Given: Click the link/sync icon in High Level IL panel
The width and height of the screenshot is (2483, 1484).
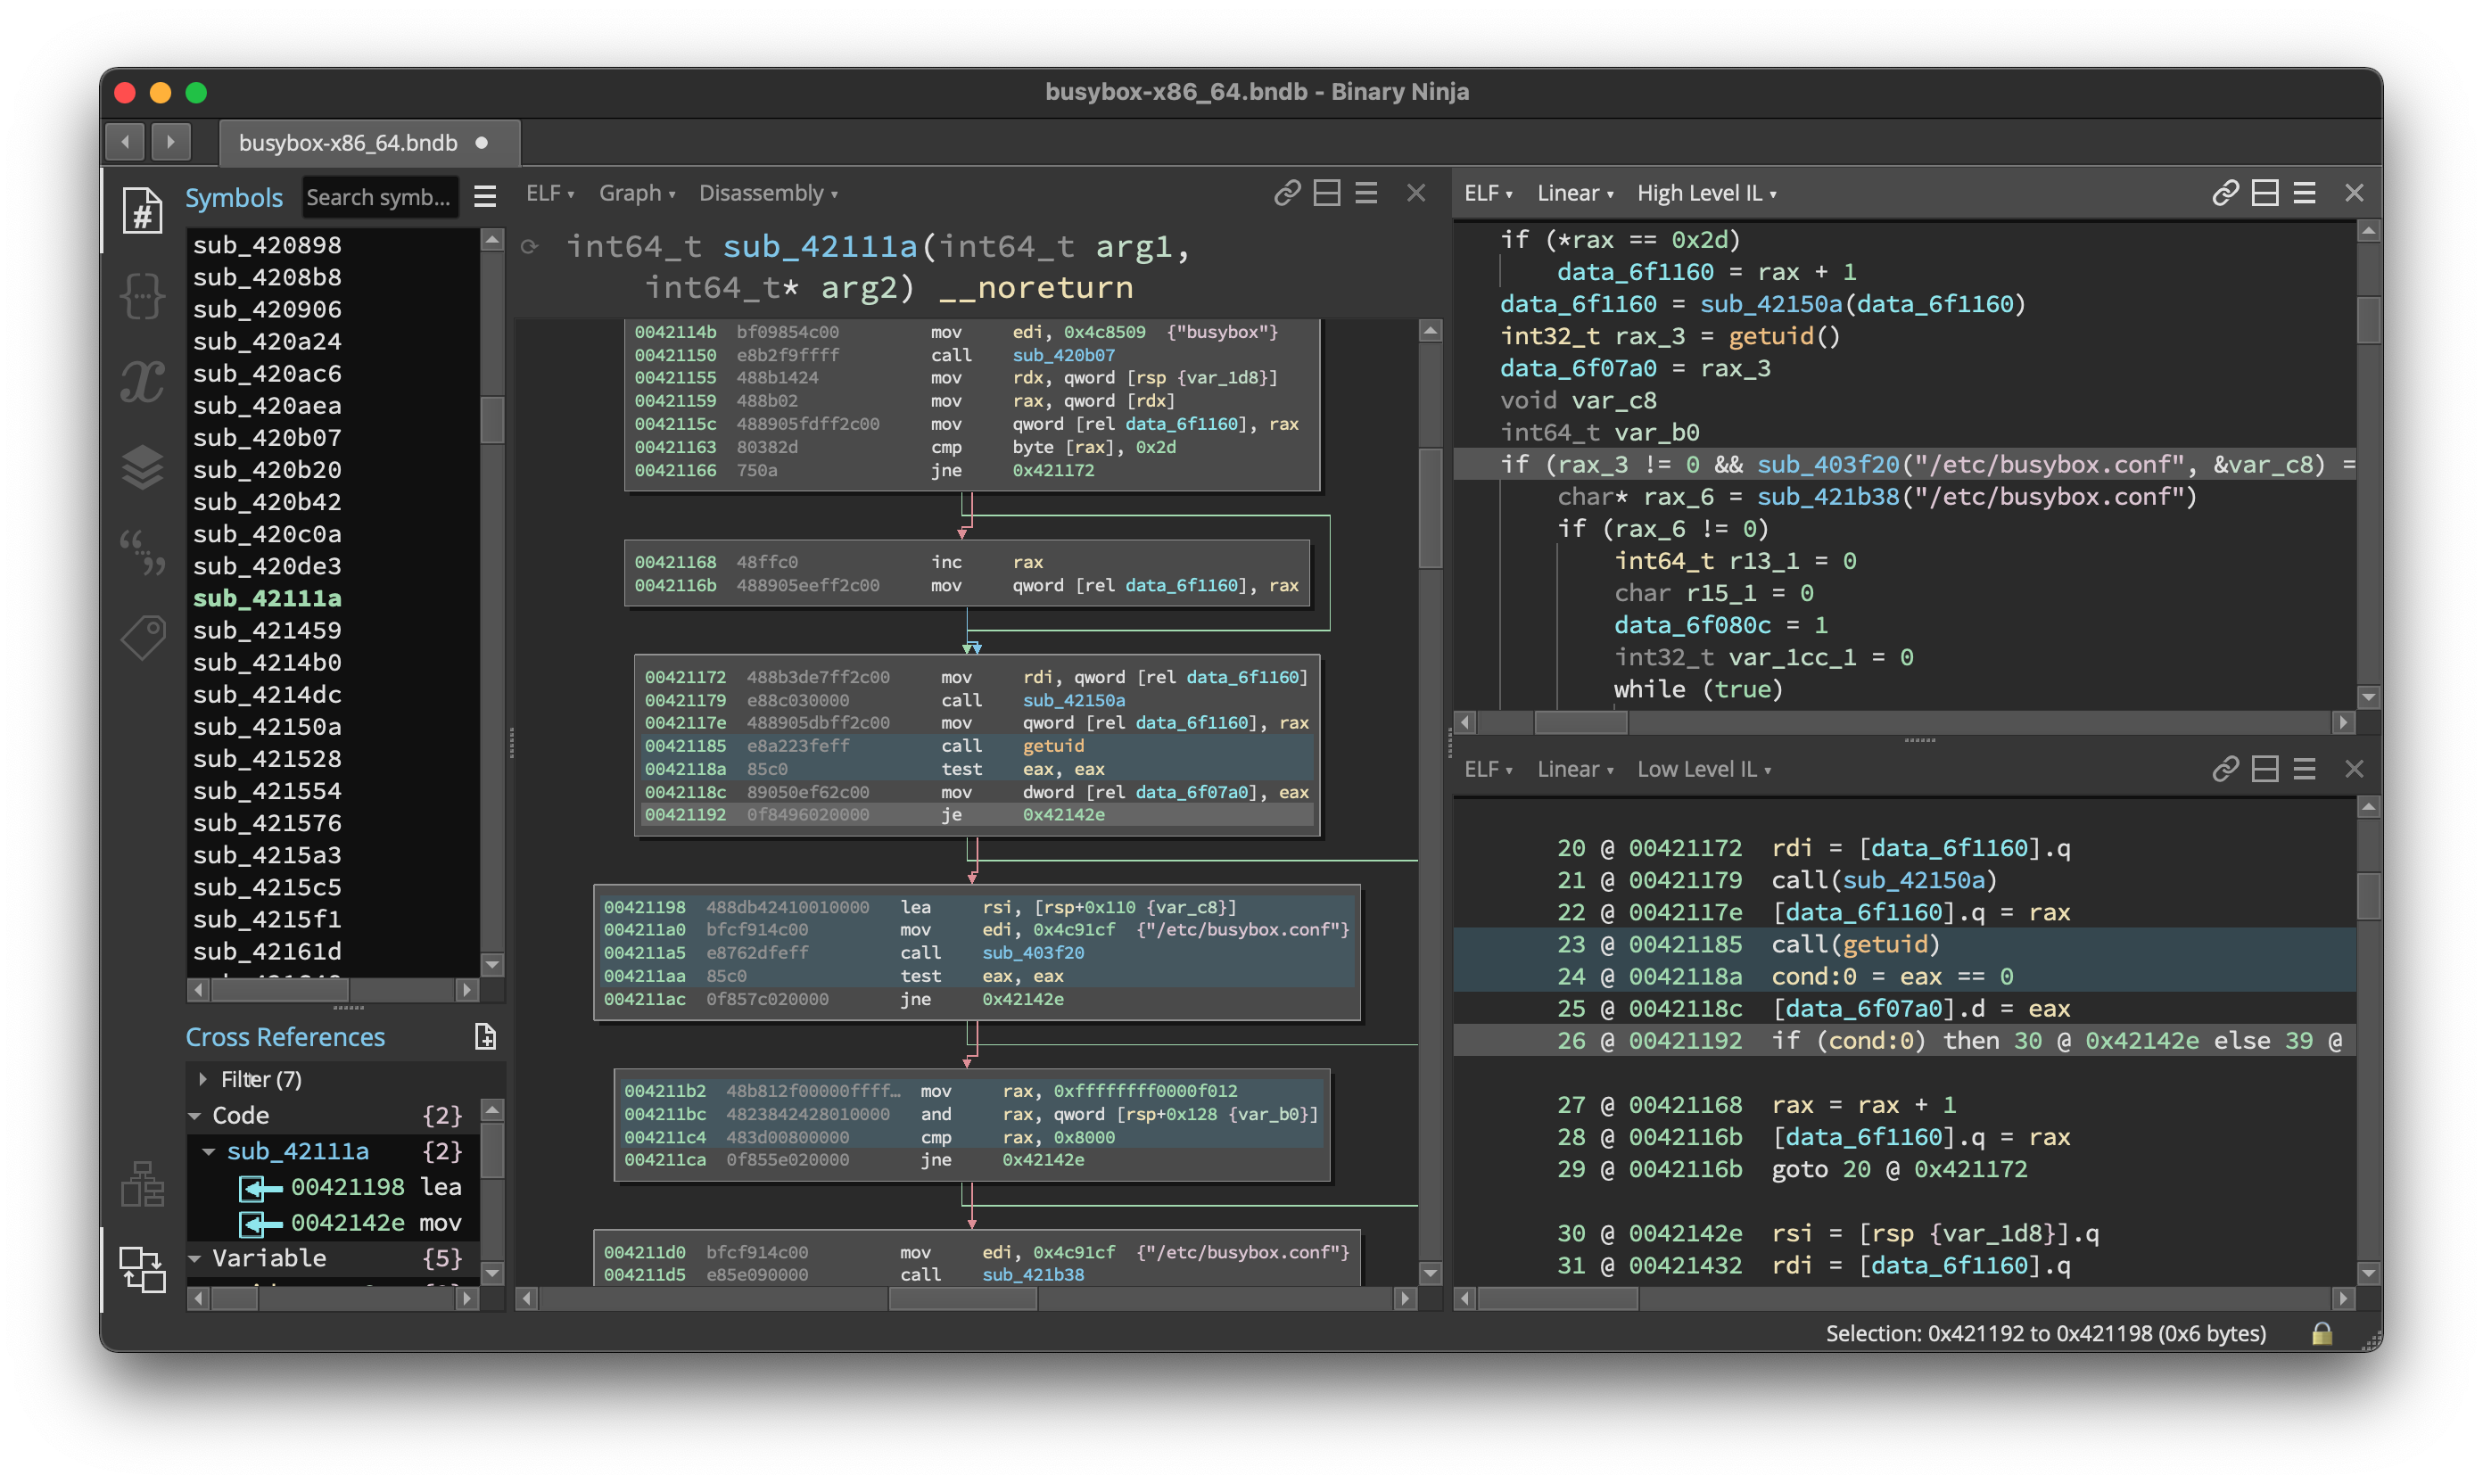Looking at the screenshot, I should [x=2227, y=193].
